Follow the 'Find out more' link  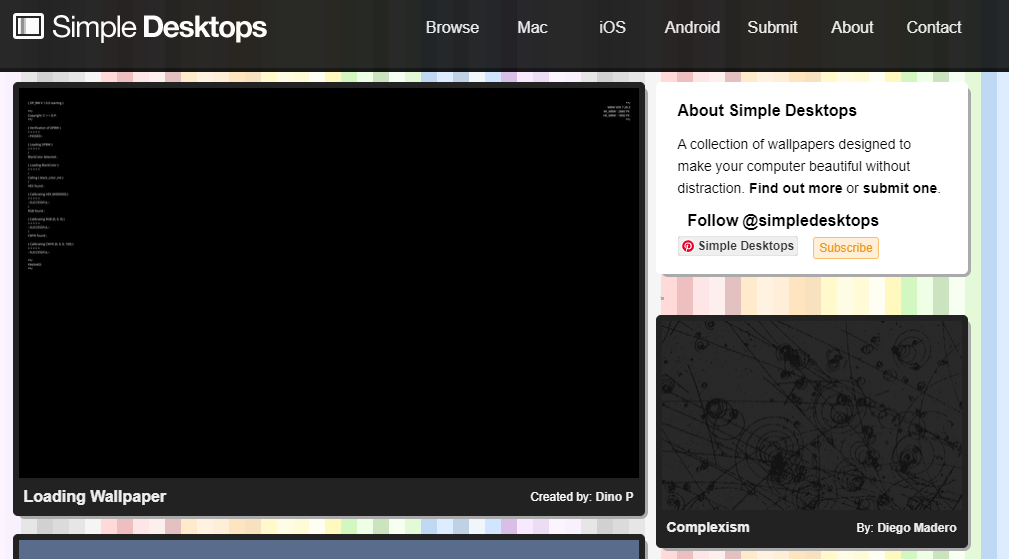[x=795, y=188]
